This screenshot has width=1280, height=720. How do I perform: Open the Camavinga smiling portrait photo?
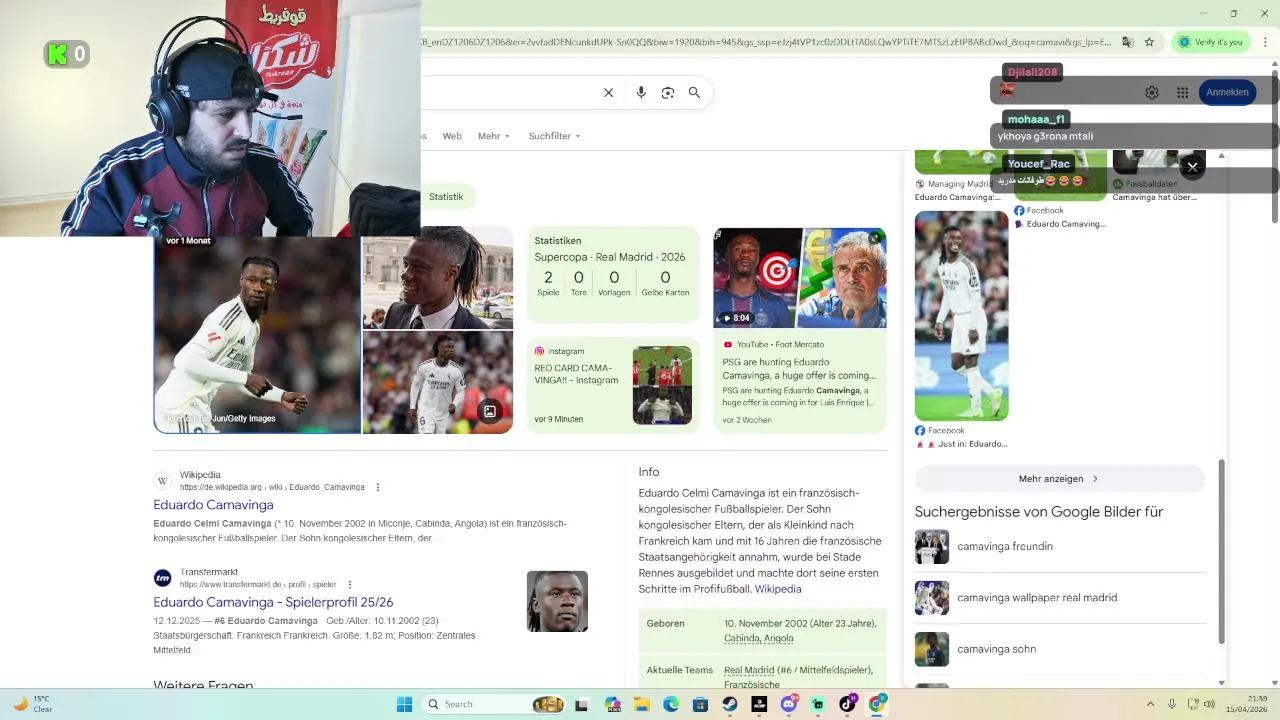pyautogui.click(x=438, y=278)
